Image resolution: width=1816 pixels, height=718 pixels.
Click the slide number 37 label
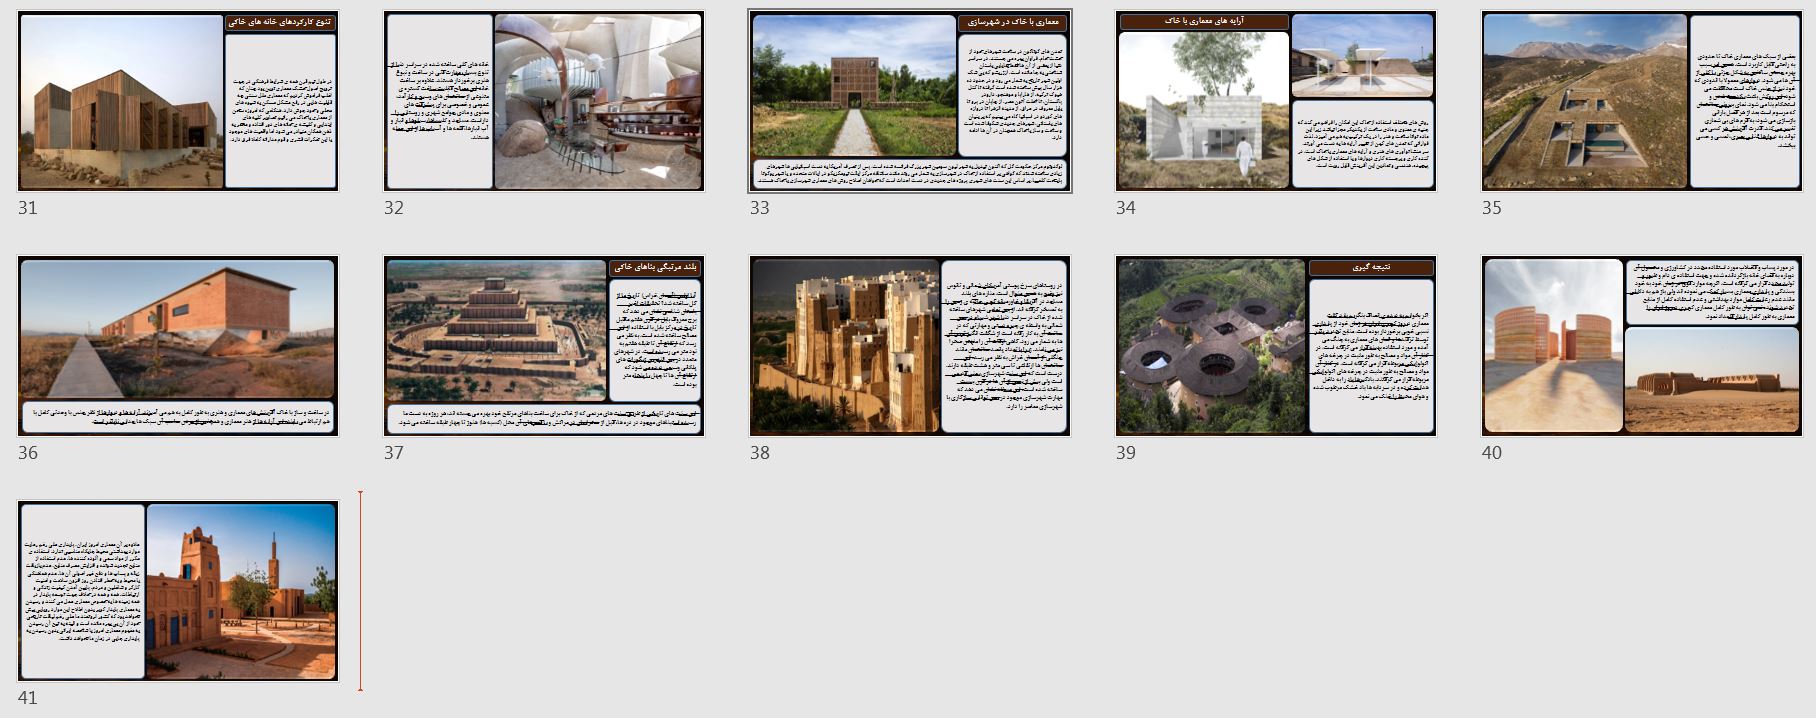point(394,453)
